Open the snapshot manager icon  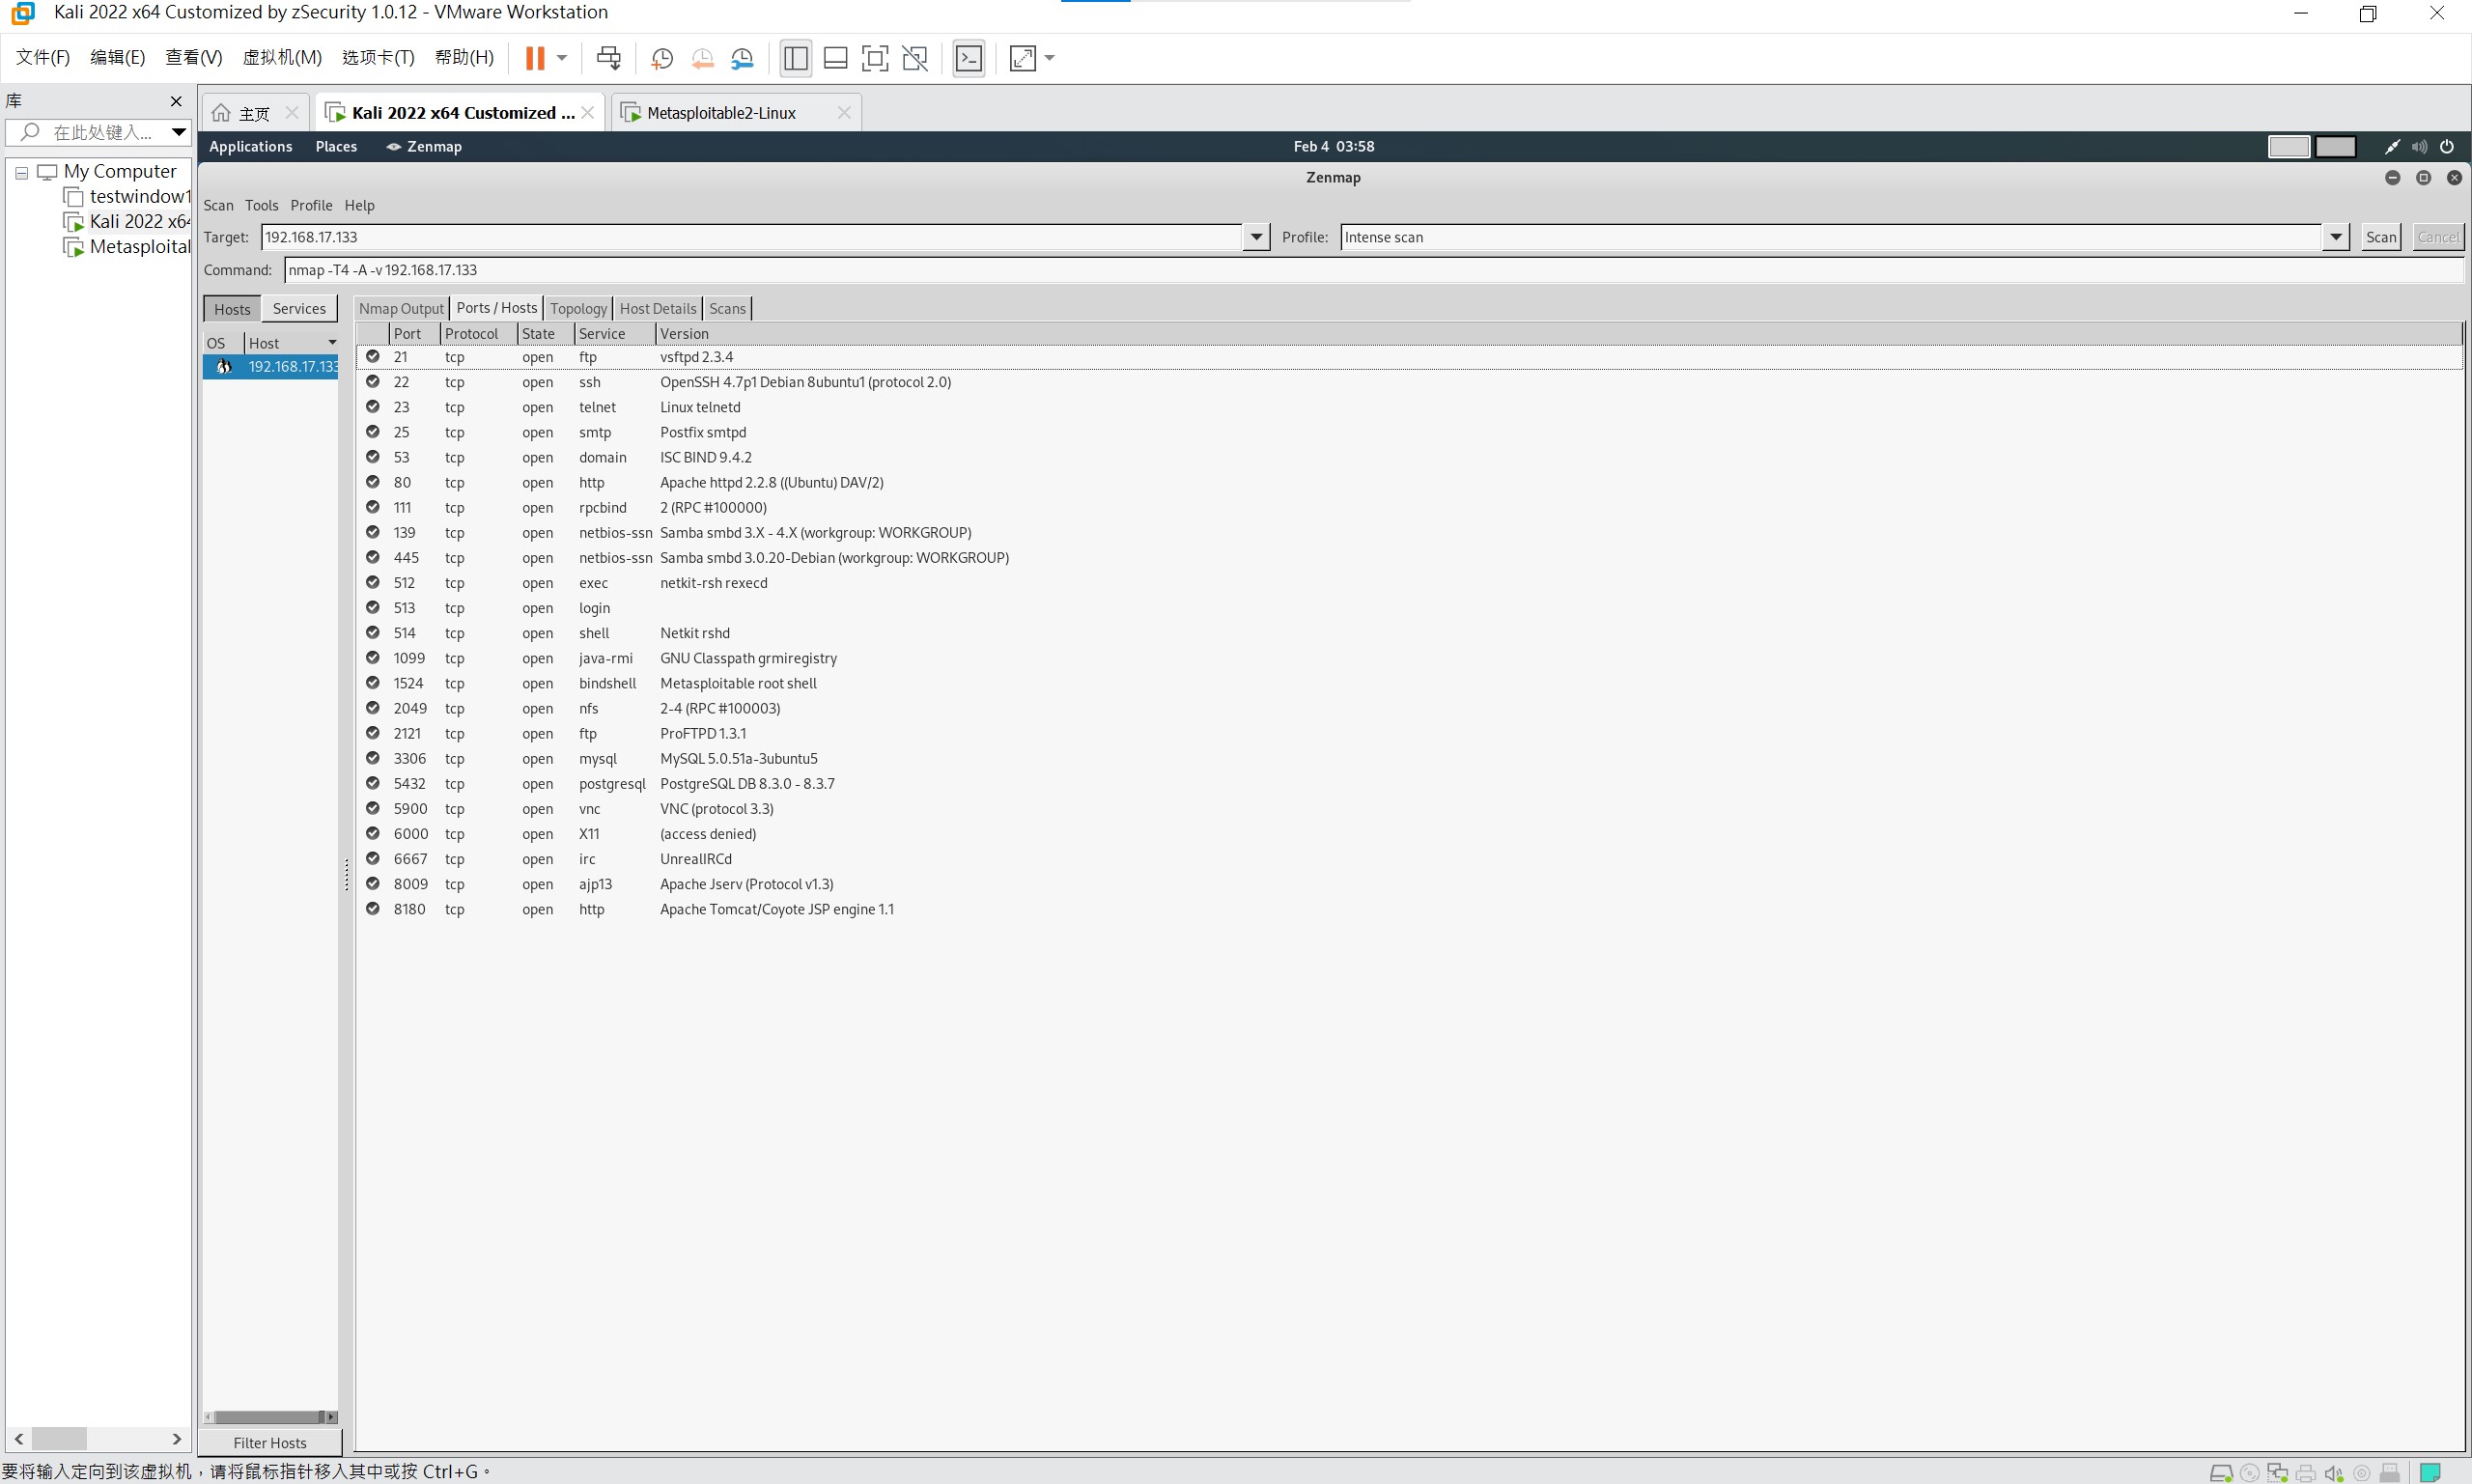pos(742,58)
